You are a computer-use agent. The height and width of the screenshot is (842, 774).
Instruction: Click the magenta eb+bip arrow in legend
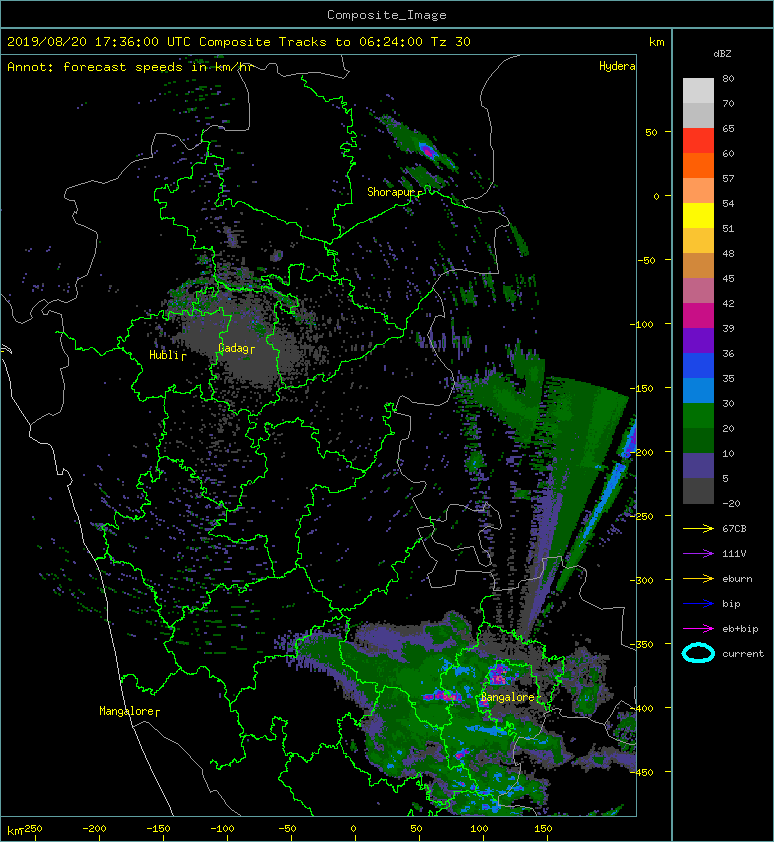(x=698, y=628)
